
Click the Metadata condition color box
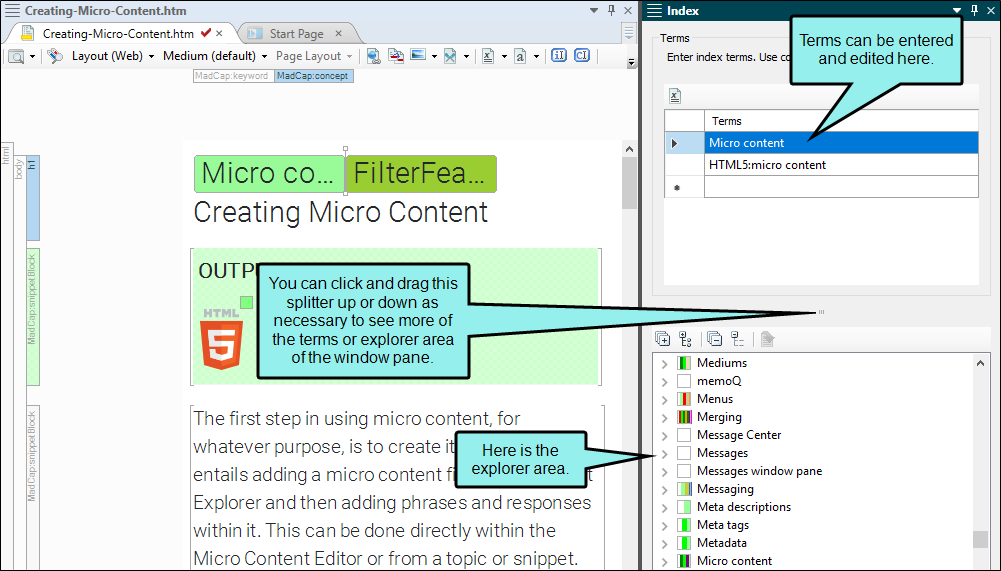(684, 543)
